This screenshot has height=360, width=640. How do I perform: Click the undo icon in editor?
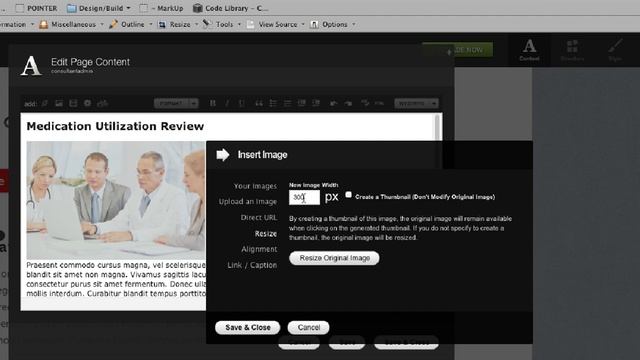[x=333, y=103]
